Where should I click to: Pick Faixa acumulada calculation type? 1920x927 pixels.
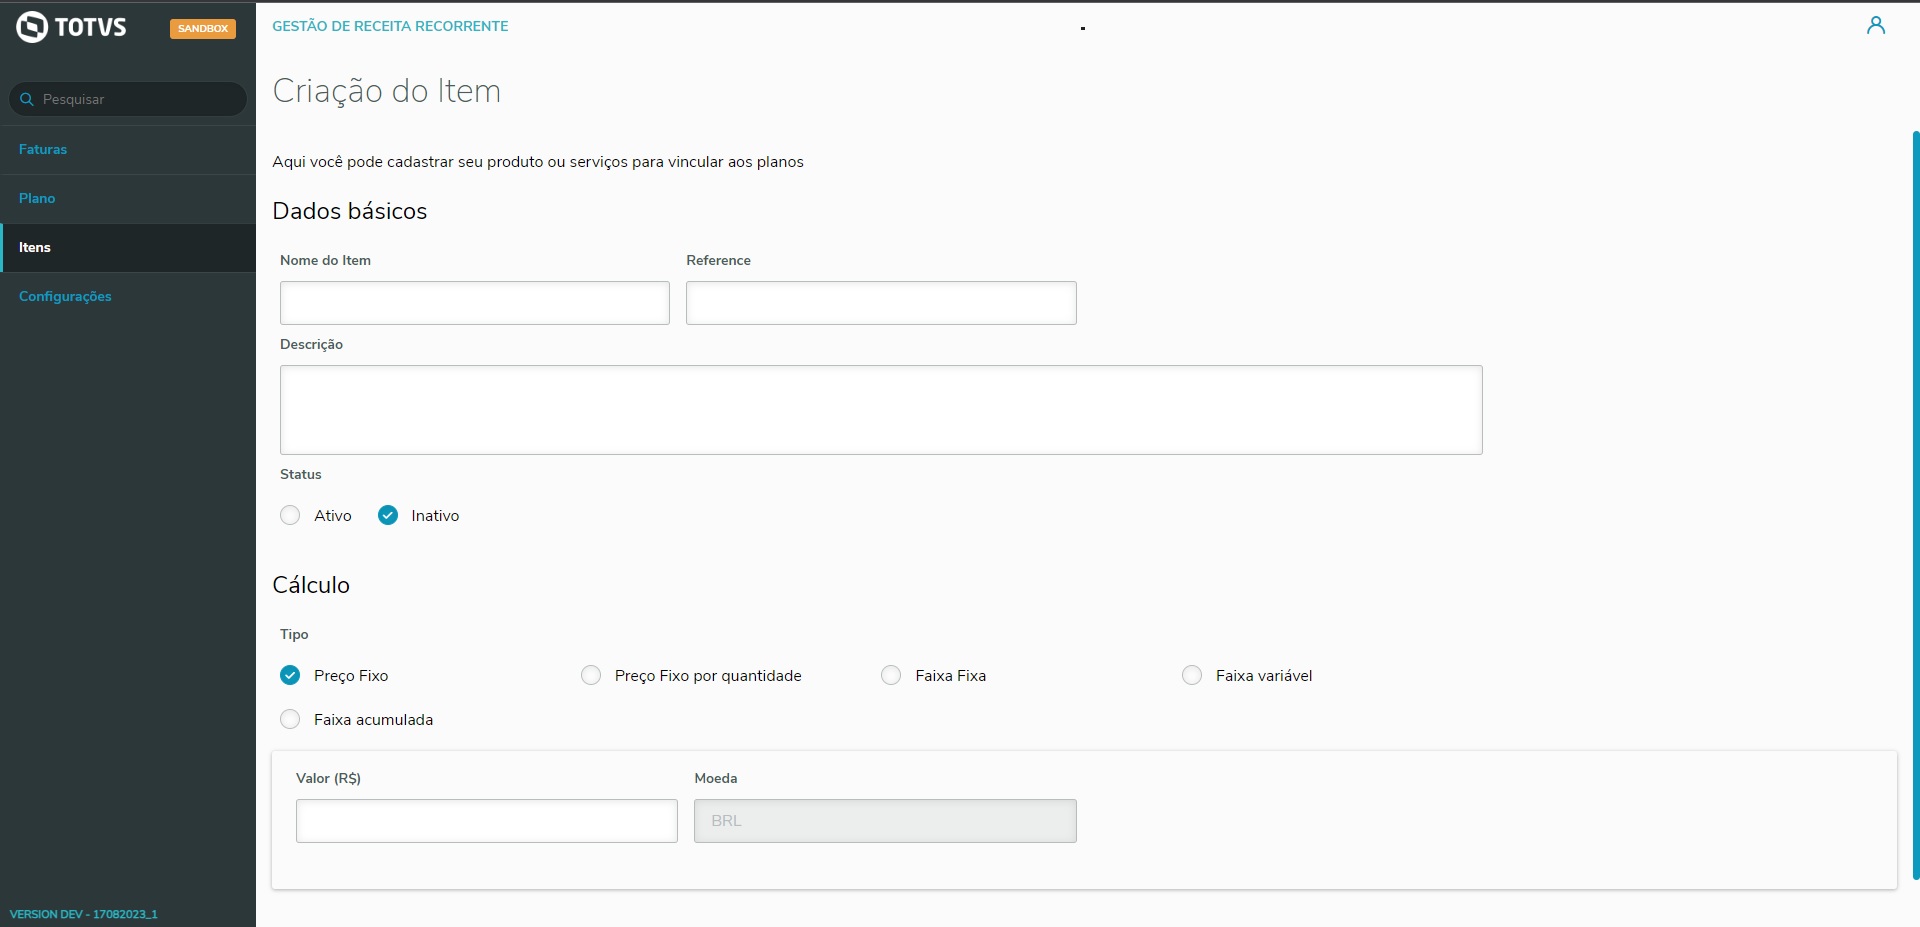click(x=290, y=720)
